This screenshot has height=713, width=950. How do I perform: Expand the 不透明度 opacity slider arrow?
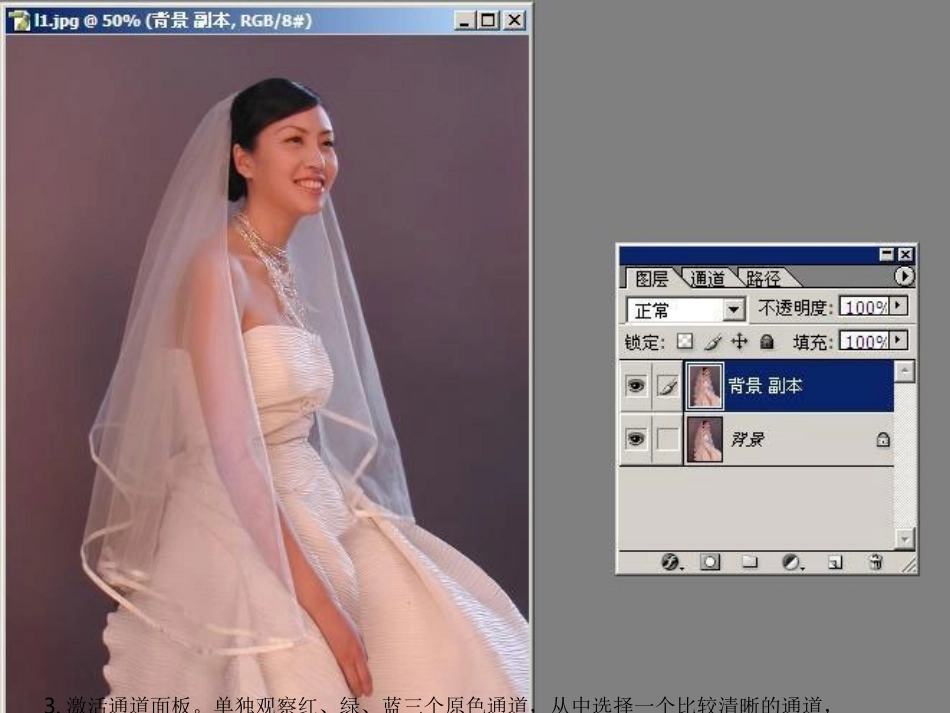click(x=899, y=305)
